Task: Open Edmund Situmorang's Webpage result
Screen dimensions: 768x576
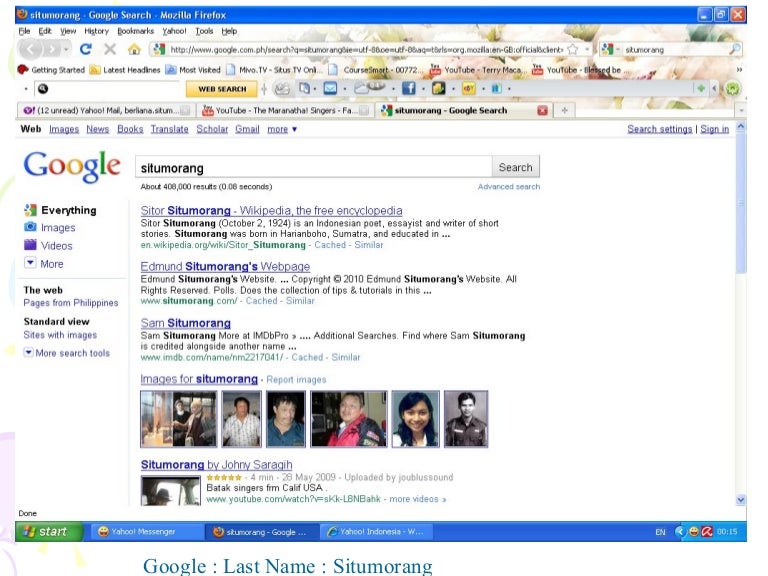Action: 225,266
